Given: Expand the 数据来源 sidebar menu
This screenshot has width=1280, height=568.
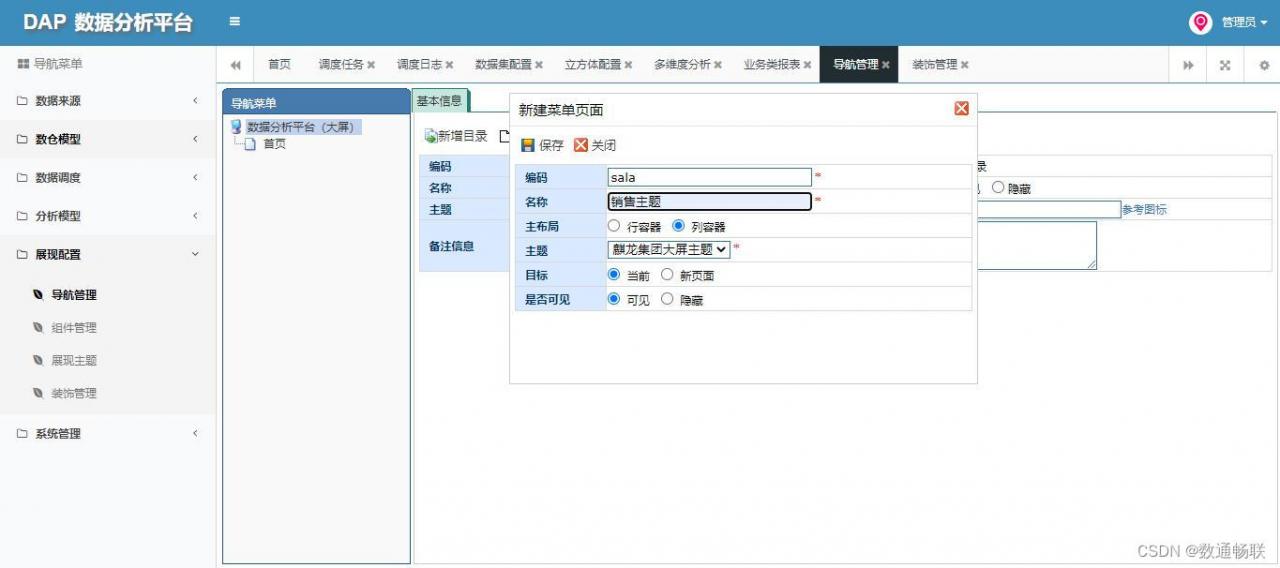Looking at the screenshot, I should (x=108, y=101).
